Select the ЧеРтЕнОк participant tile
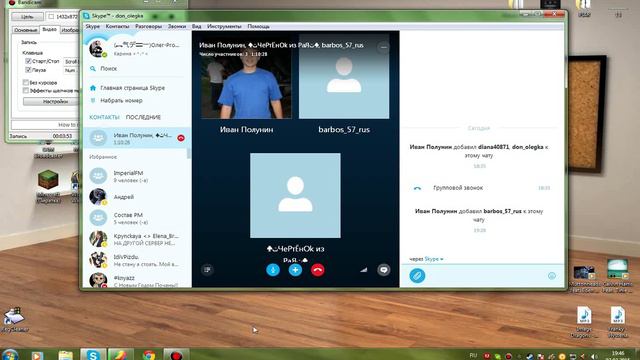The height and width of the screenshot is (360, 640). click(x=295, y=195)
